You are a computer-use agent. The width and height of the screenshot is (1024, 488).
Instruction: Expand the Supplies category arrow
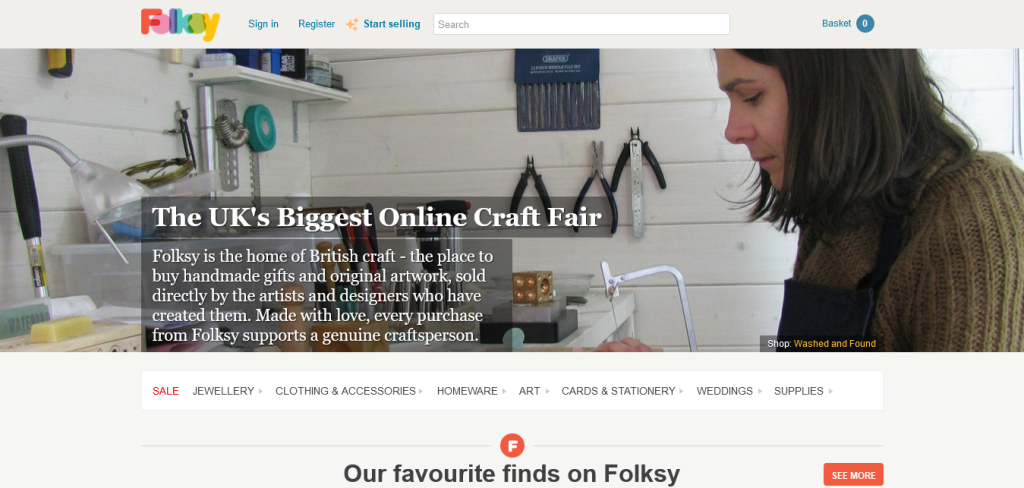pos(831,391)
